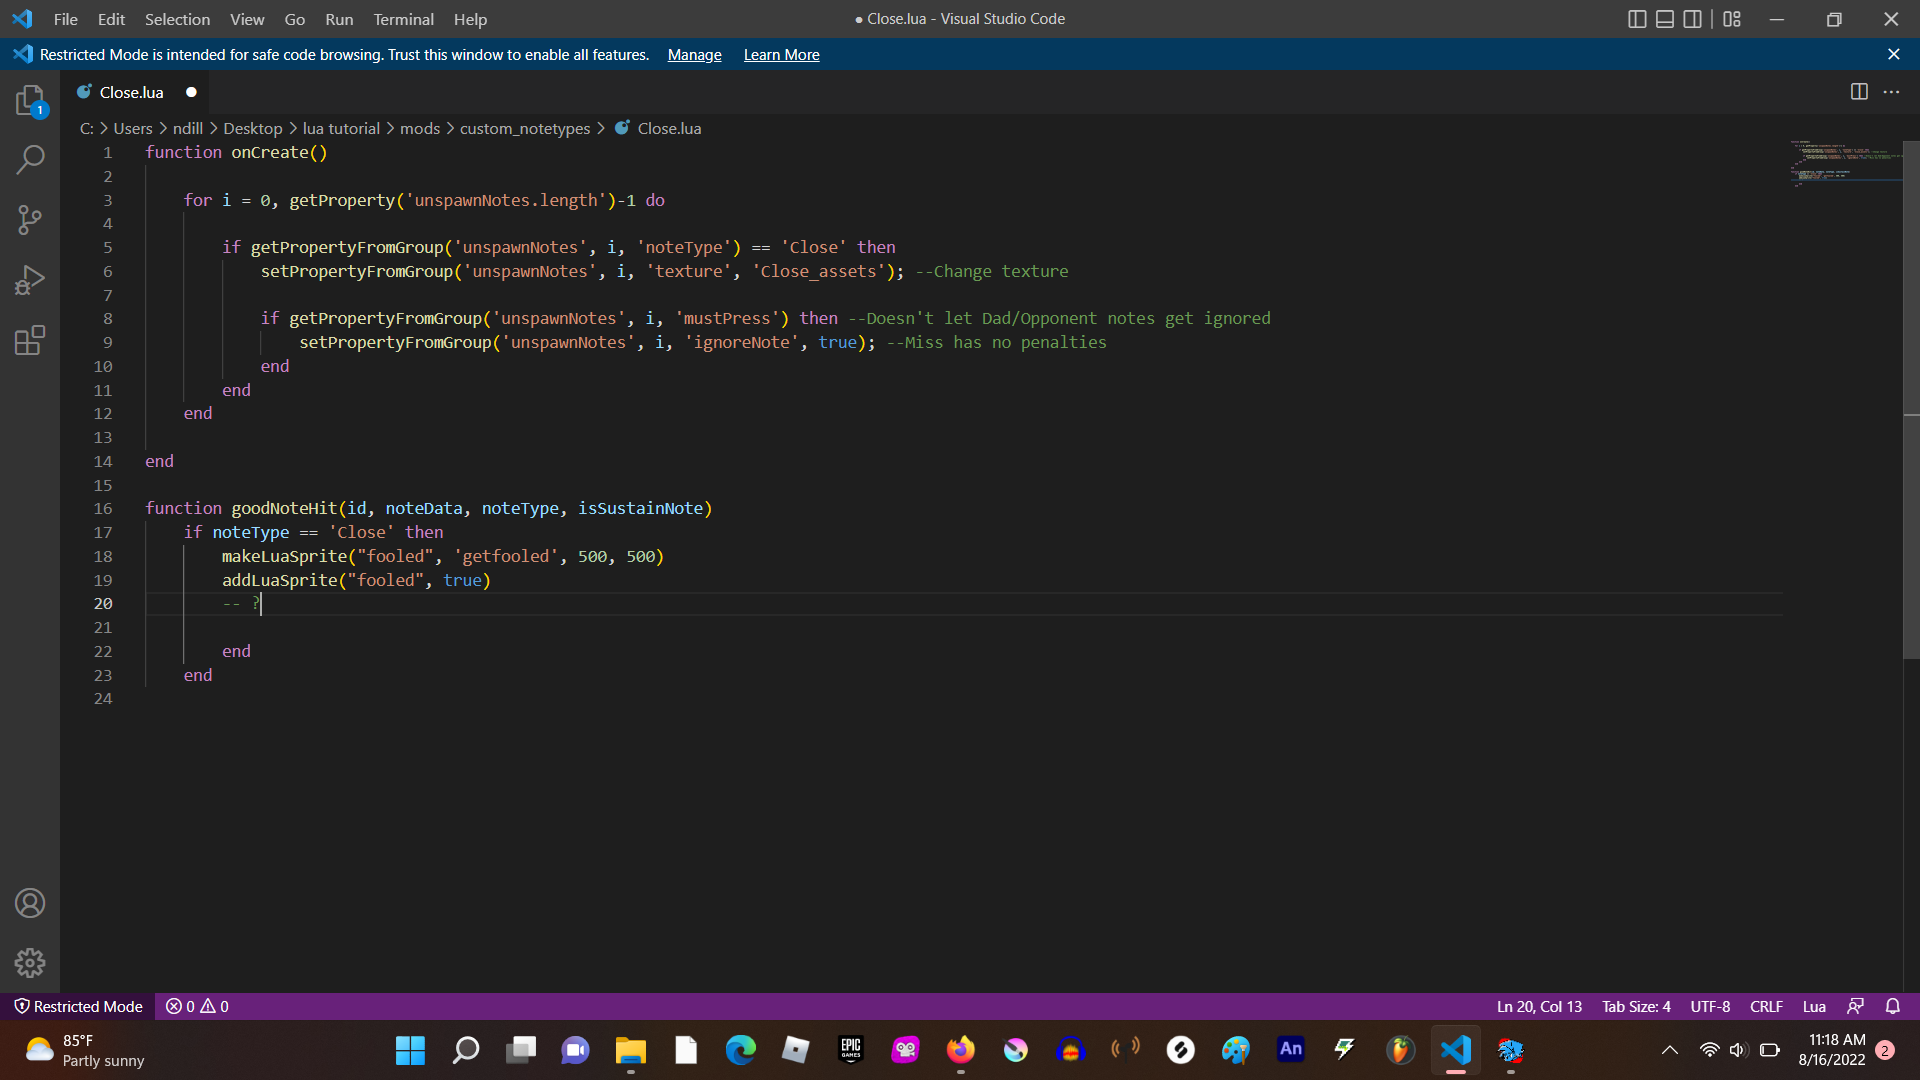Click the Manage link in Restricted Mode banner

[x=693, y=54]
